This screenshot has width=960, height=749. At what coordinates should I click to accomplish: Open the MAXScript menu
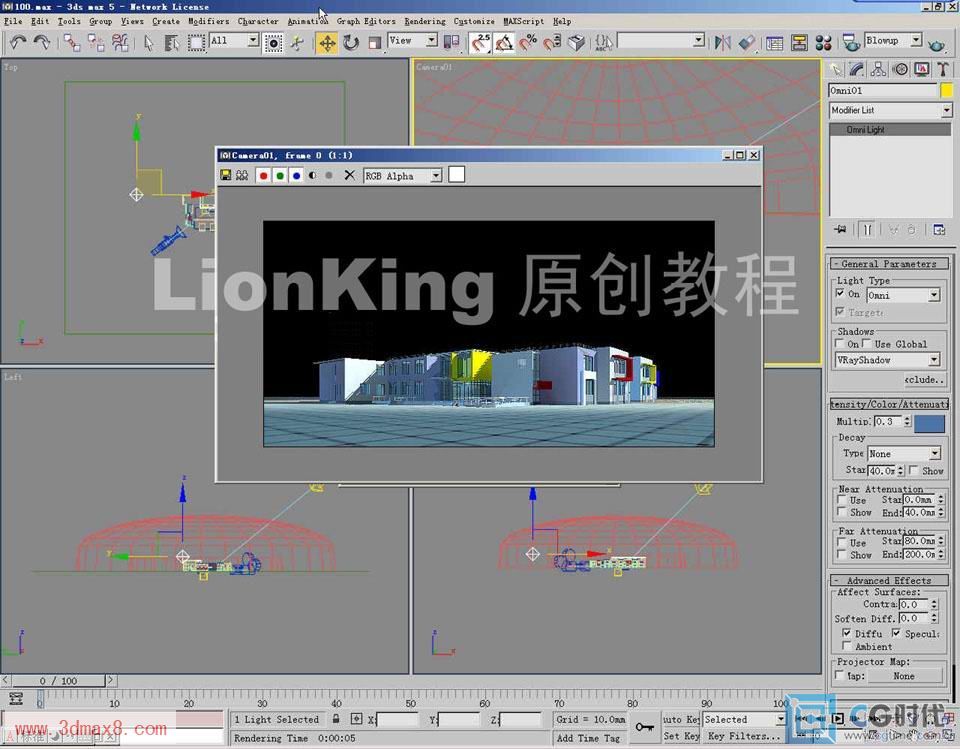(x=523, y=21)
